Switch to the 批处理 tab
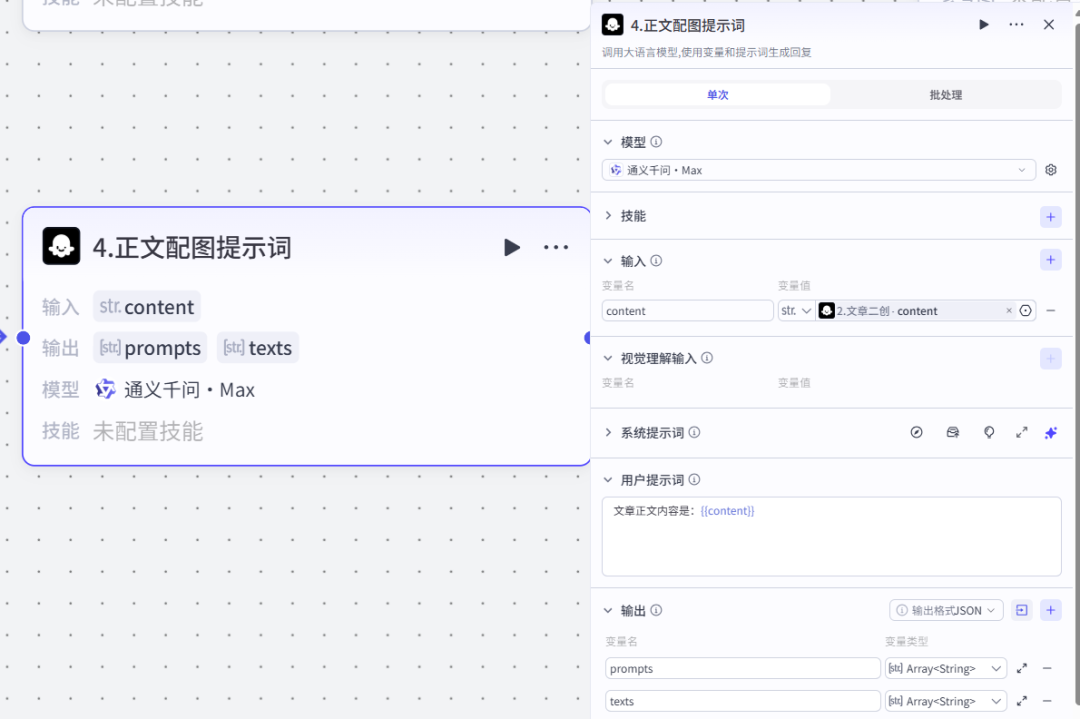 pos(945,94)
